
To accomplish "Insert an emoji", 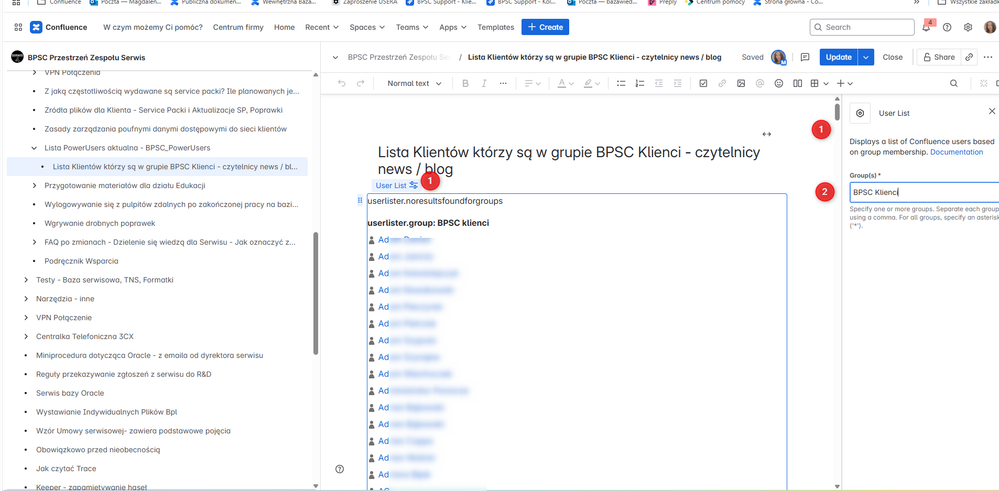I will tap(779, 83).
